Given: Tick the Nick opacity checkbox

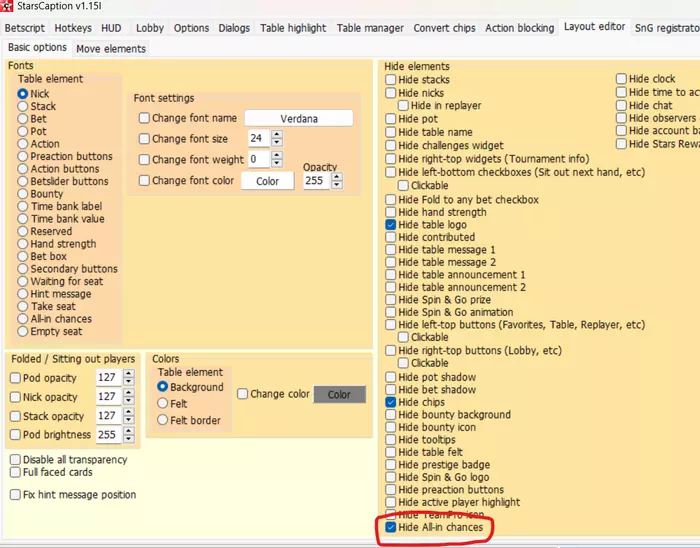Looking at the screenshot, I should (15, 397).
